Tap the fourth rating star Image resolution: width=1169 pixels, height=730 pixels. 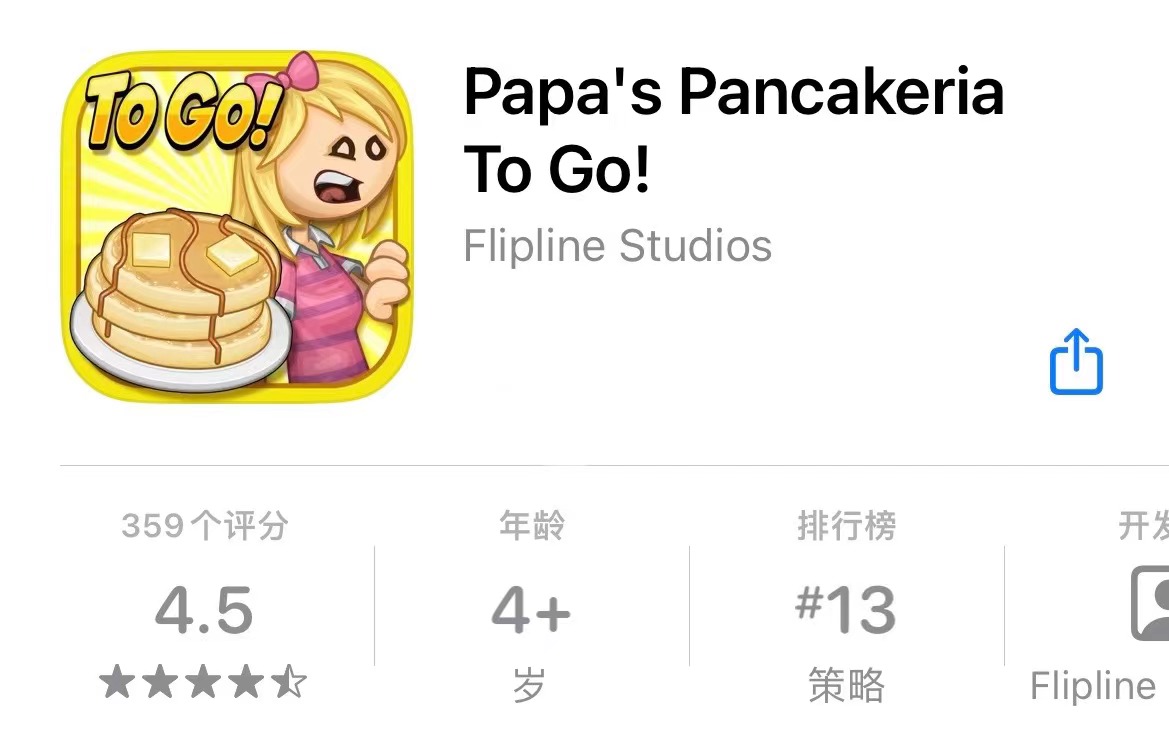246,682
